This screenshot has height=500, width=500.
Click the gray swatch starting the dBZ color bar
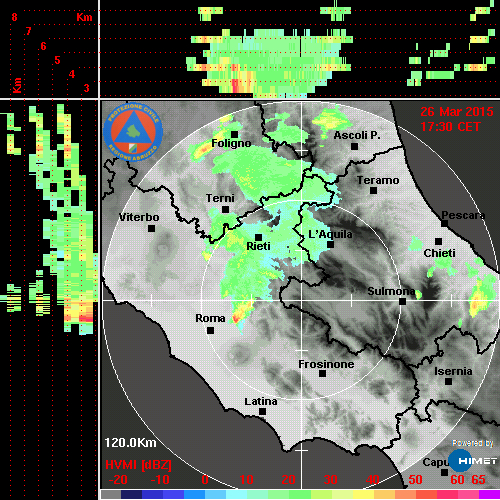111,494
